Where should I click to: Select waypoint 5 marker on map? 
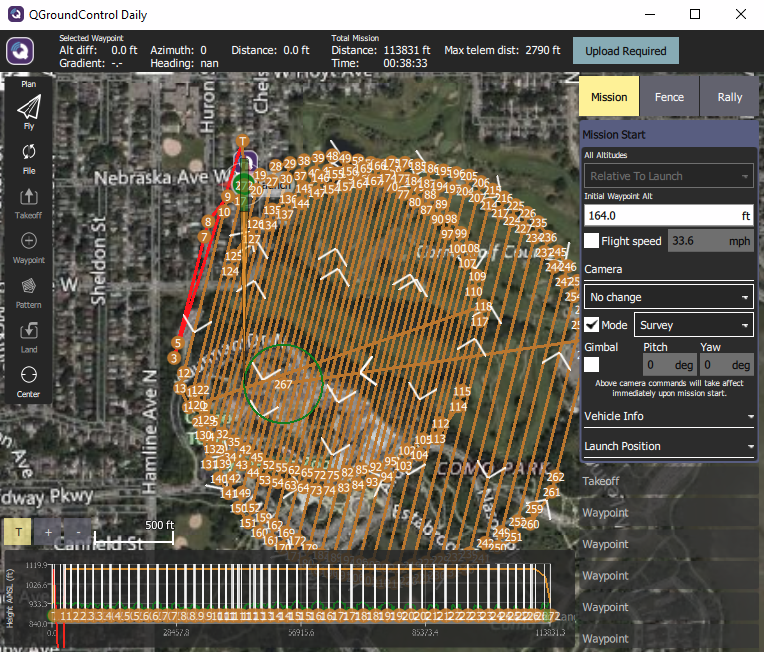[x=178, y=343]
